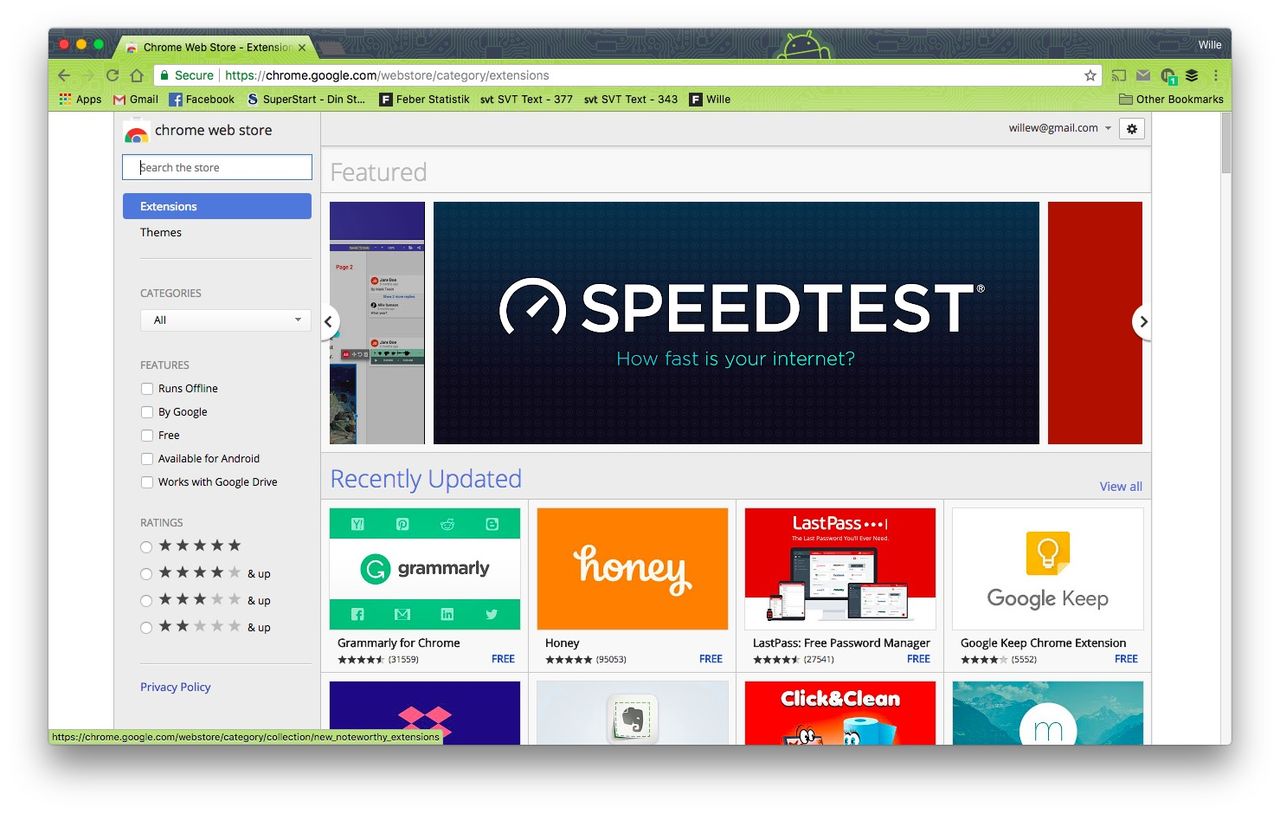Image resolution: width=1280 pixels, height=814 pixels.
Task: Click the Wille profile name button
Action: click(1209, 44)
